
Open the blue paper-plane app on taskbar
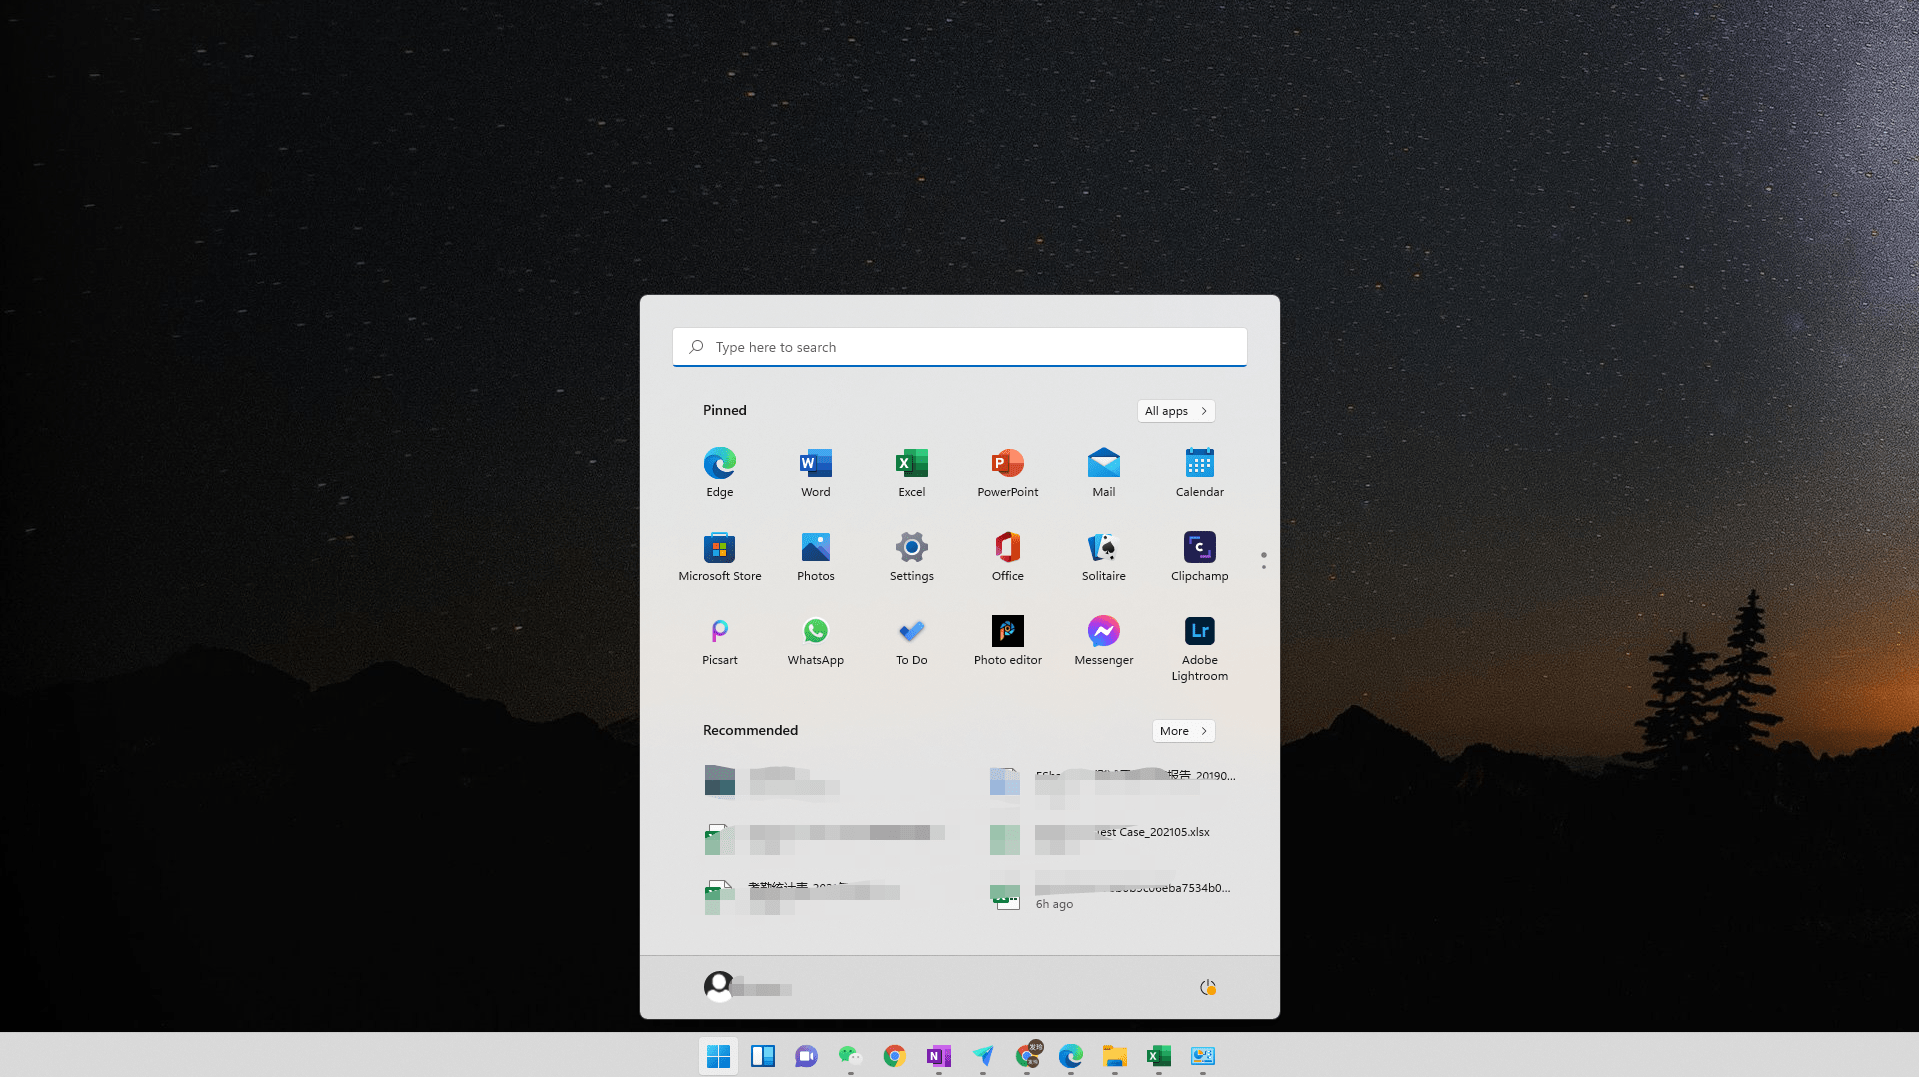[983, 1056]
